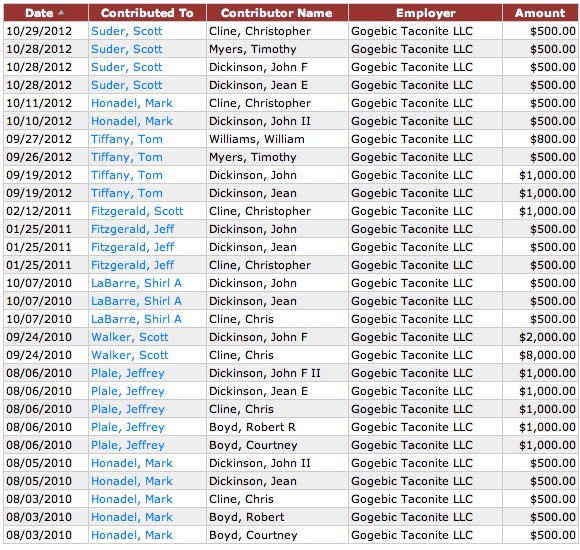Open LaBarre, Shirl A link beside Dickinson, John

(136, 283)
